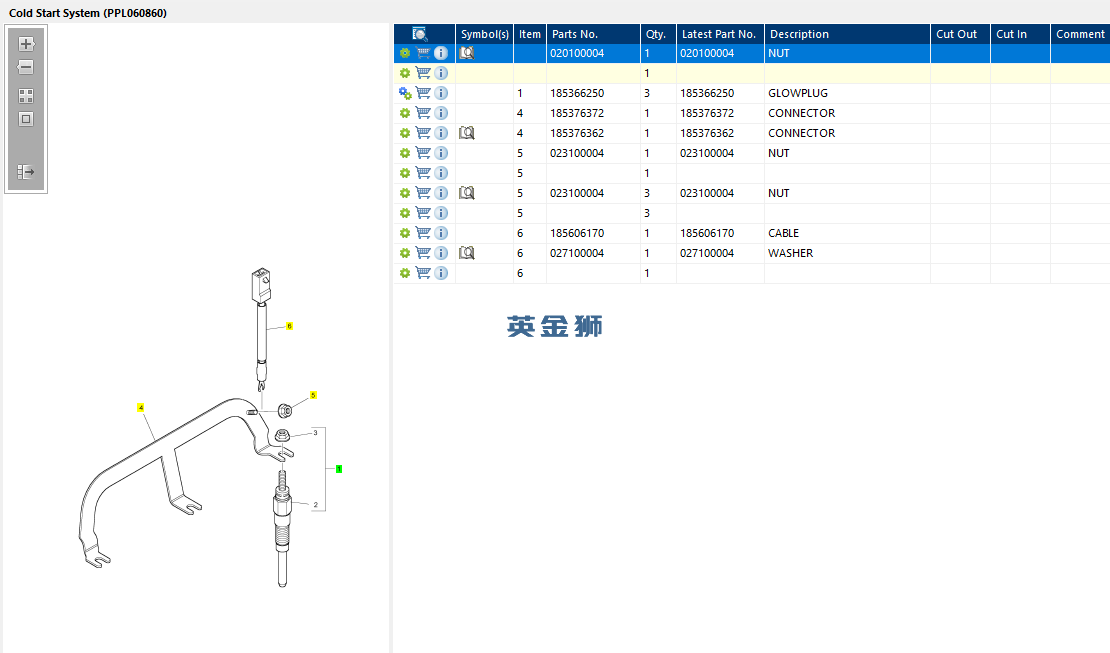Open info for the CABLE row
The width and height of the screenshot is (1110, 653).
(441, 233)
